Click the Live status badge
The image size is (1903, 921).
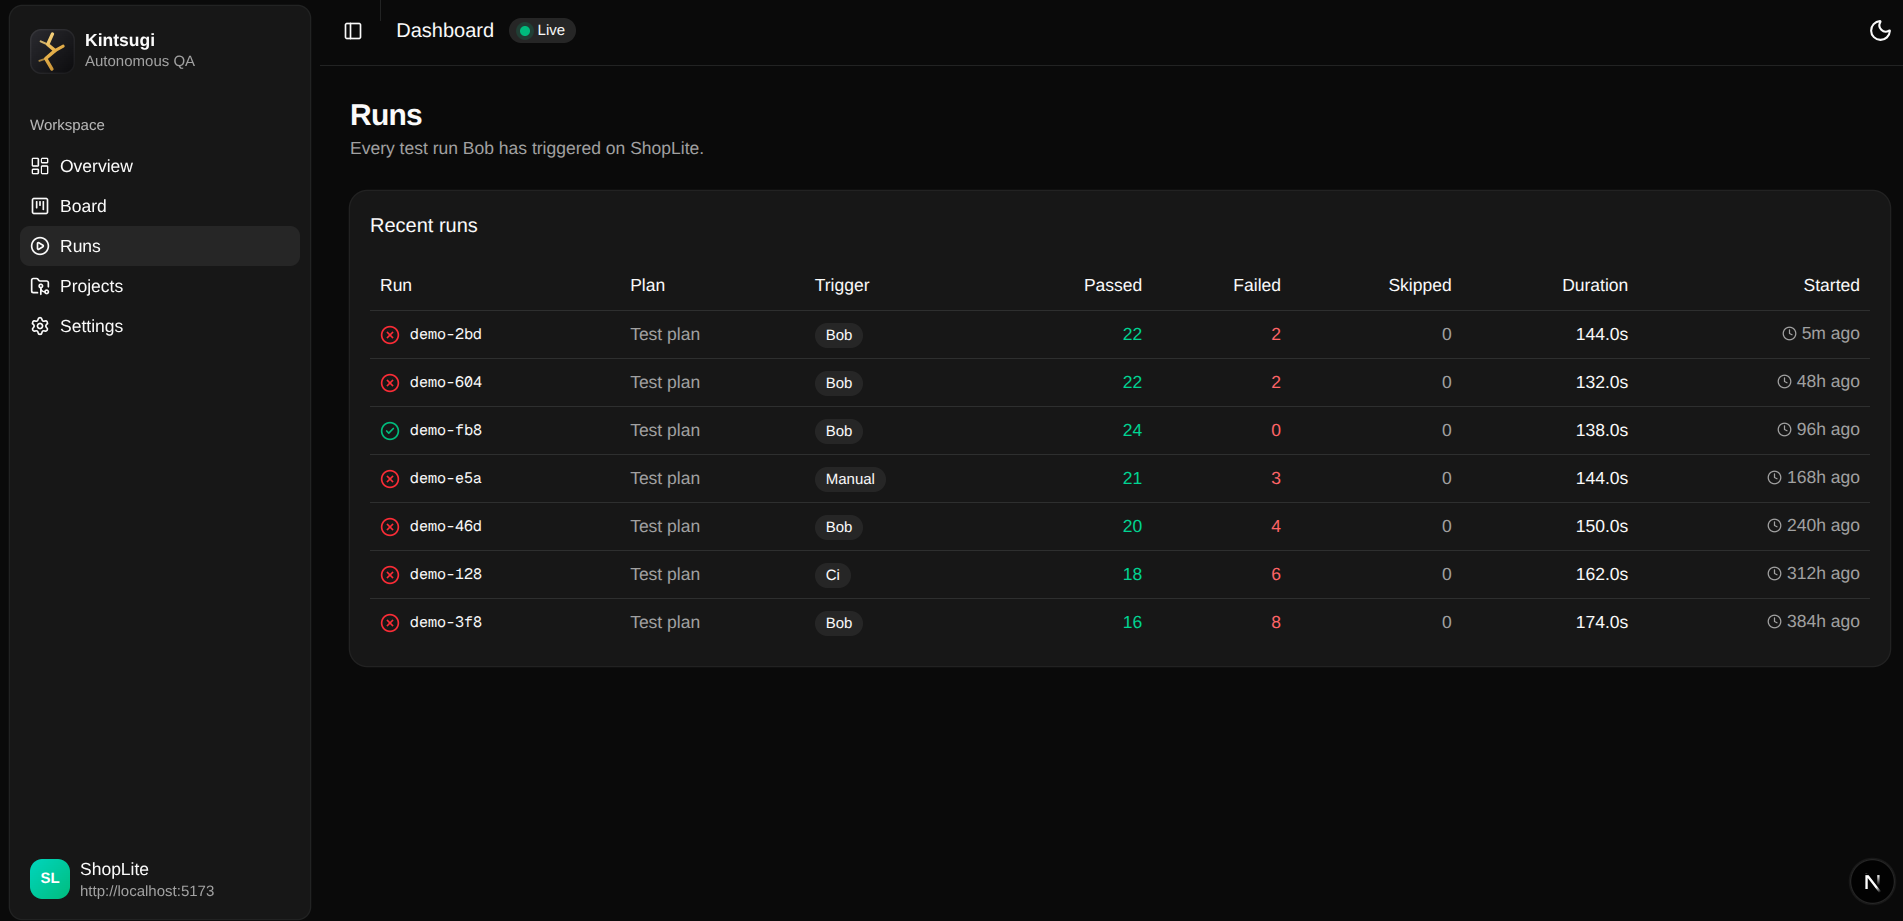tap(543, 31)
